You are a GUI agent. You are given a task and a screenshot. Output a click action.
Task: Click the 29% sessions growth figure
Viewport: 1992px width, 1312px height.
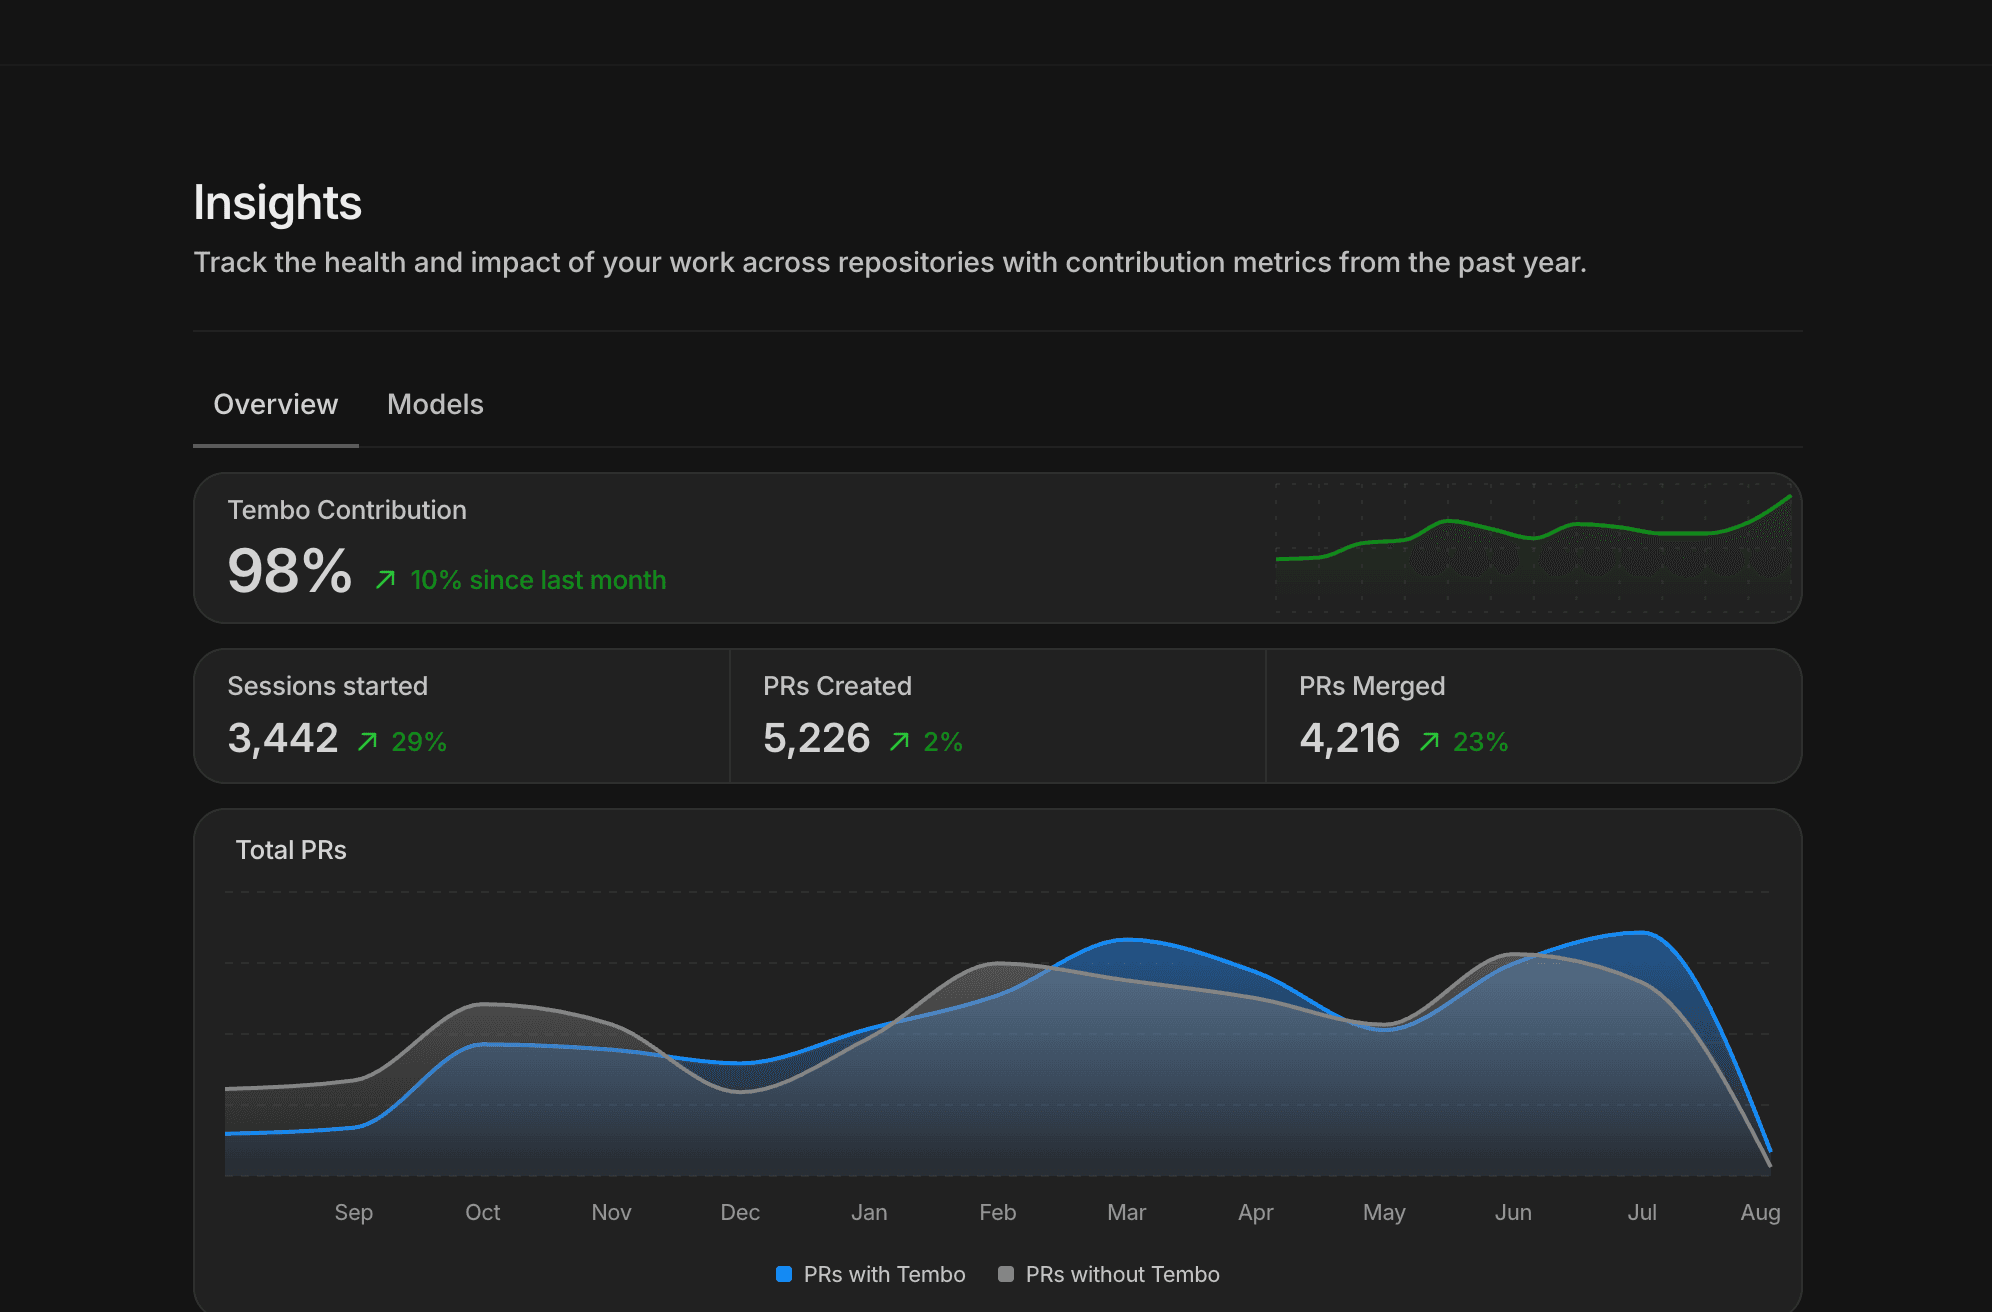click(x=419, y=742)
